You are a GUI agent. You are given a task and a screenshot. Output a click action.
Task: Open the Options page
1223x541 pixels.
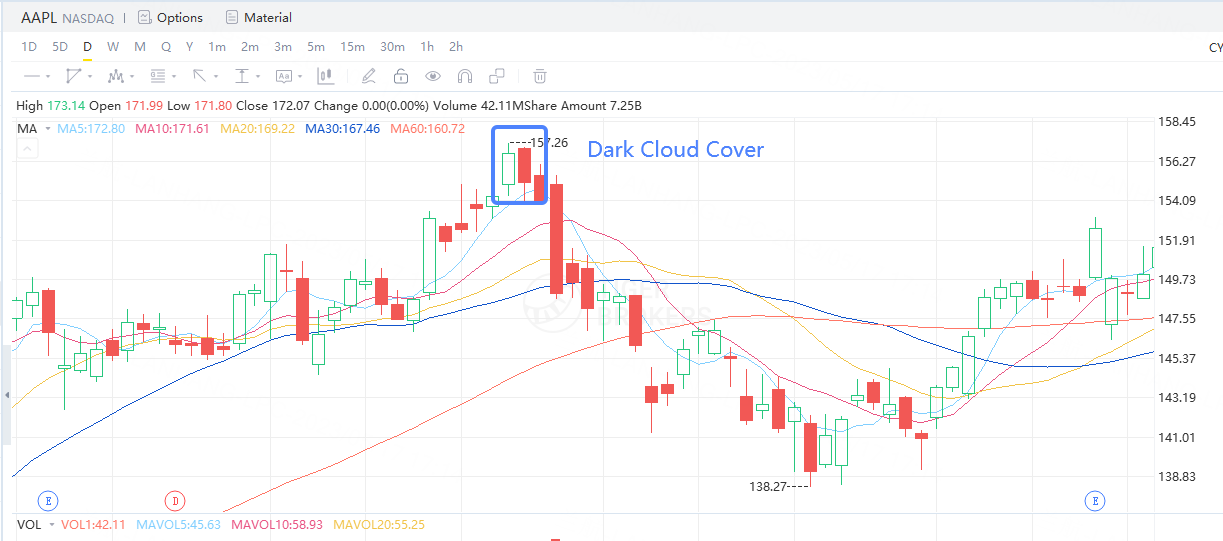[x=170, y=17]
